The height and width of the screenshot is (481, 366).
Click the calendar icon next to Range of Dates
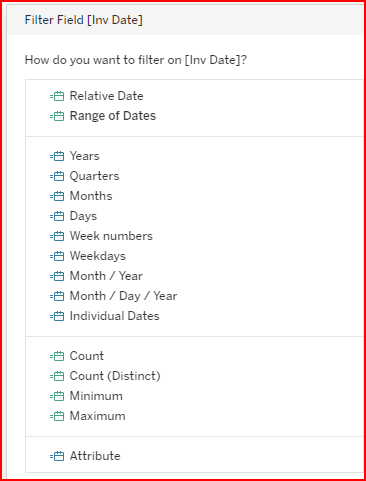pos(57,116)
